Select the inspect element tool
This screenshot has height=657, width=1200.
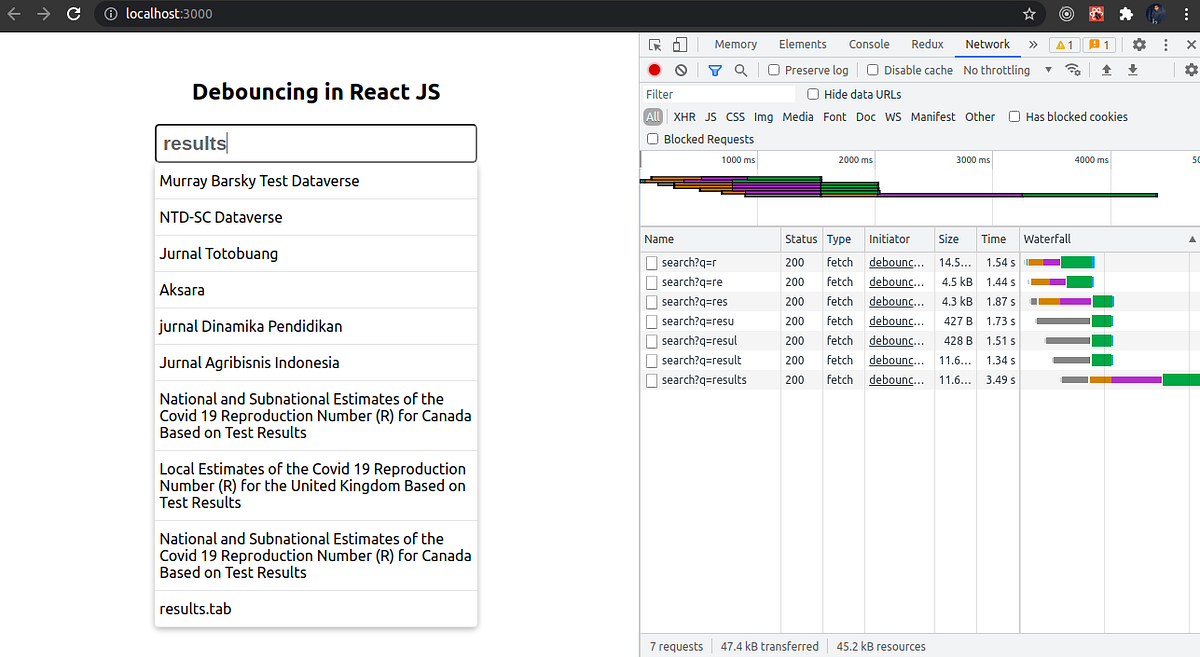click(655, 44)
